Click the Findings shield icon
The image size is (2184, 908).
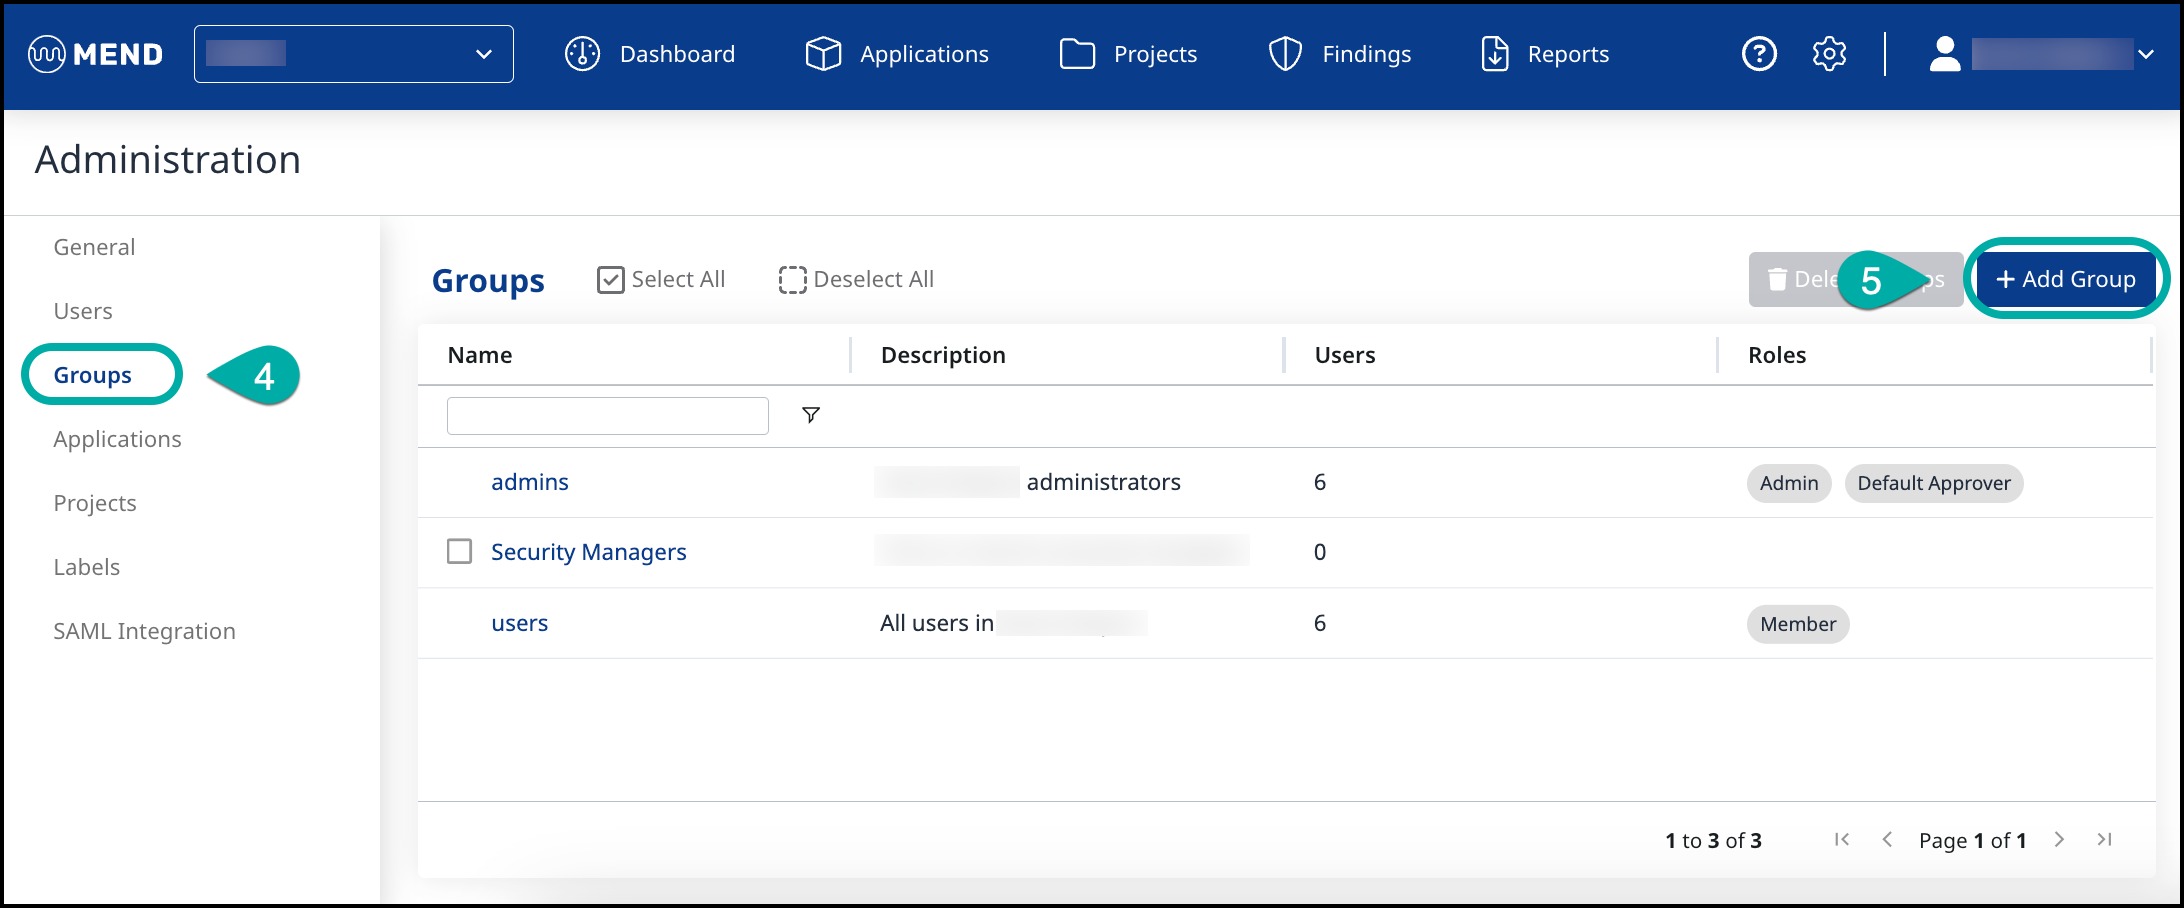[1285, 54]
